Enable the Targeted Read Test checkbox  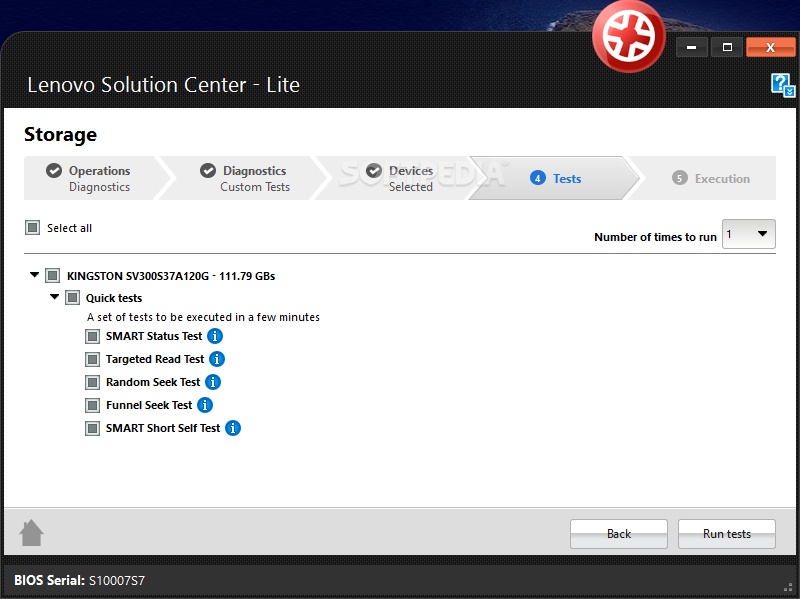pos(92,359)
